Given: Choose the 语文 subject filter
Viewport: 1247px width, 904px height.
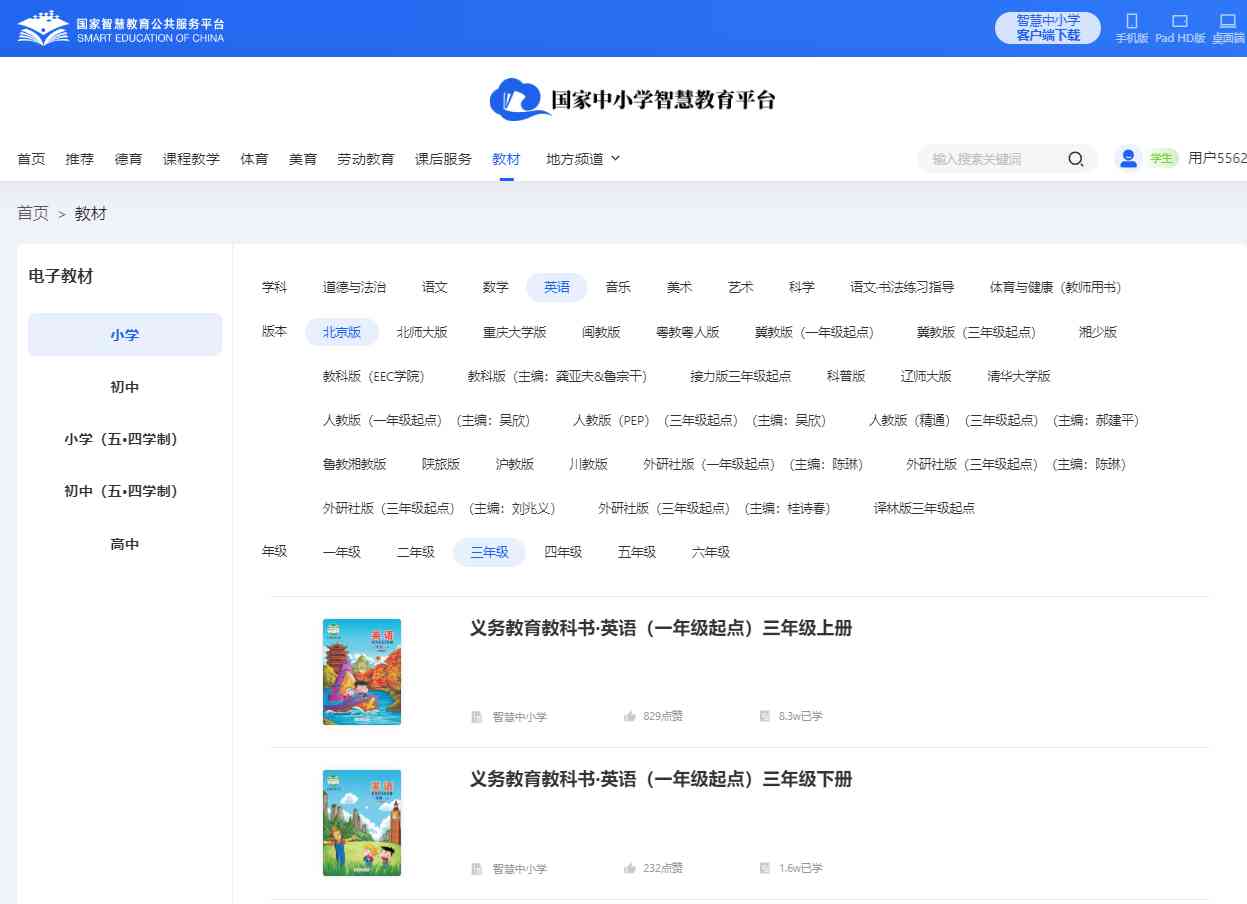Looking at the screenshot, I should (435, 287).
